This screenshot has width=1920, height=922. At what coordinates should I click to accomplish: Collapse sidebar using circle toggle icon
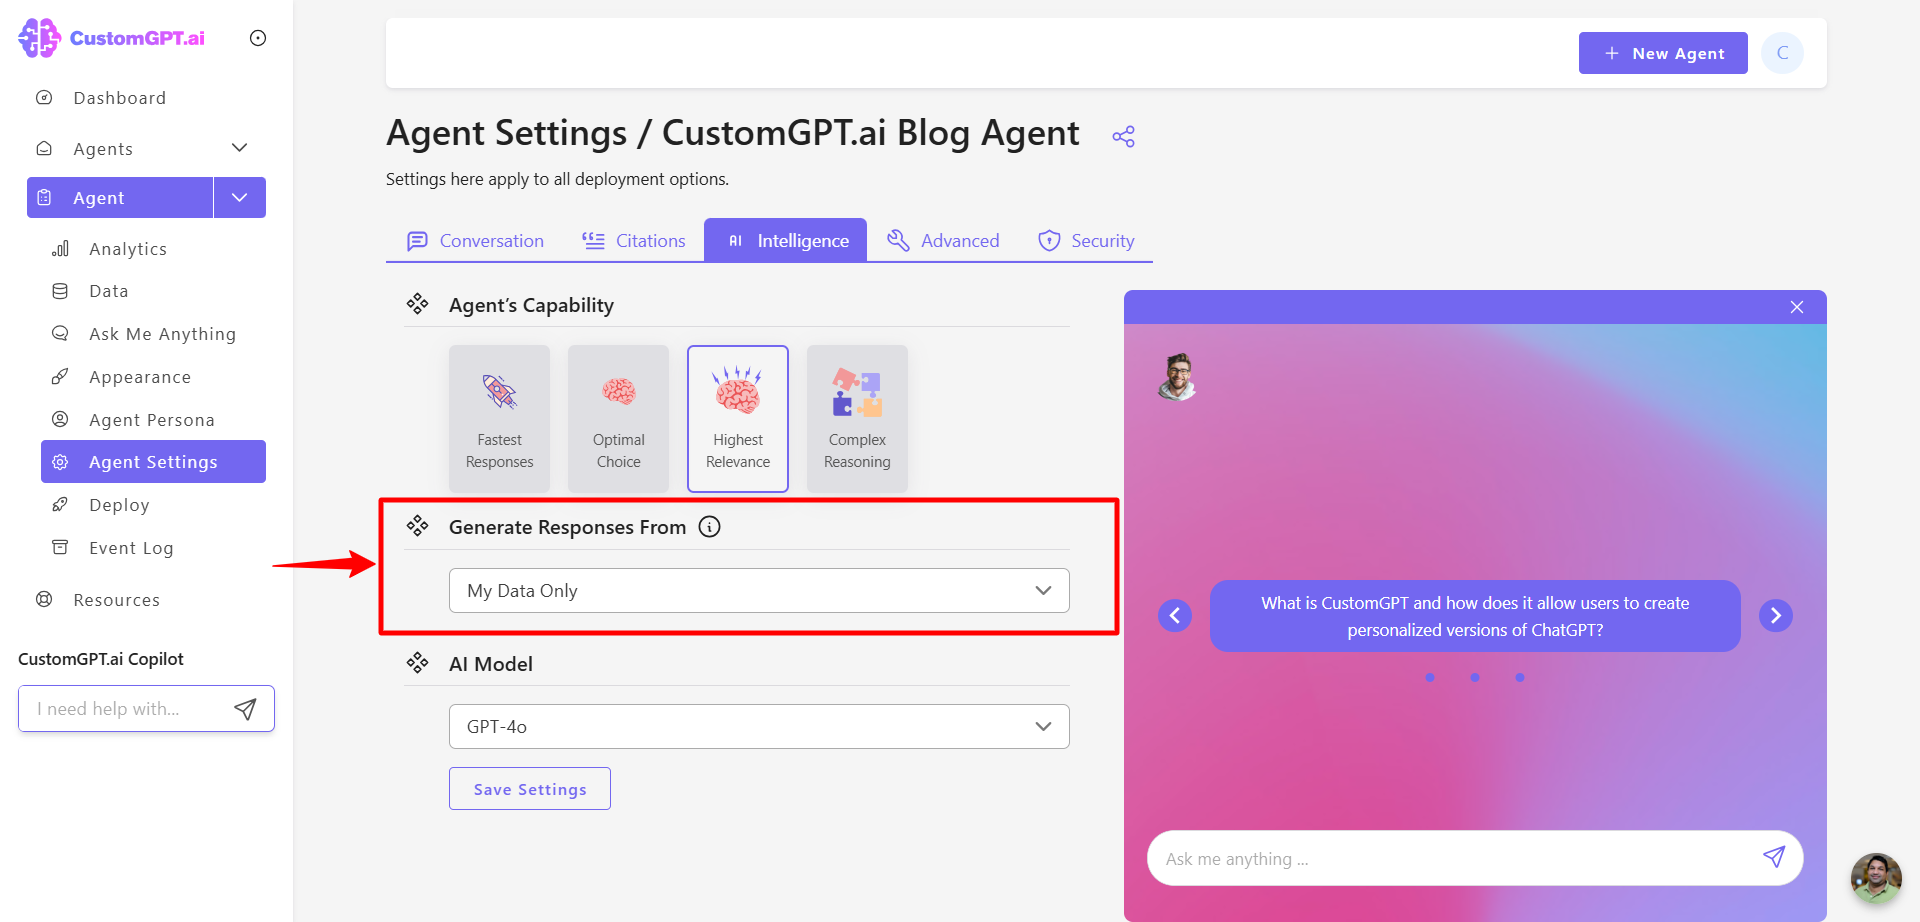coord(258,38)
